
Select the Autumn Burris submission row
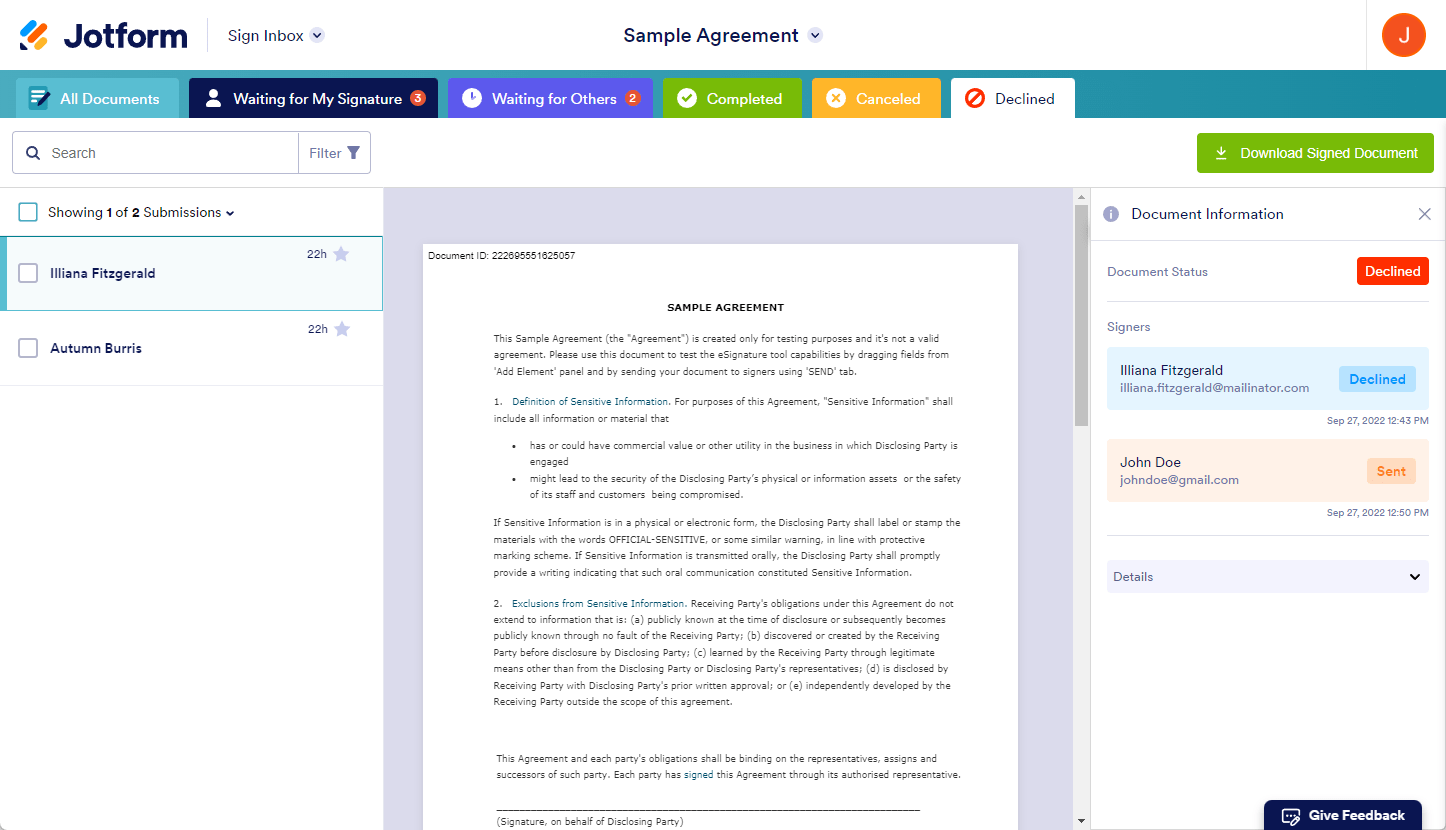click(x=191, y=348)
